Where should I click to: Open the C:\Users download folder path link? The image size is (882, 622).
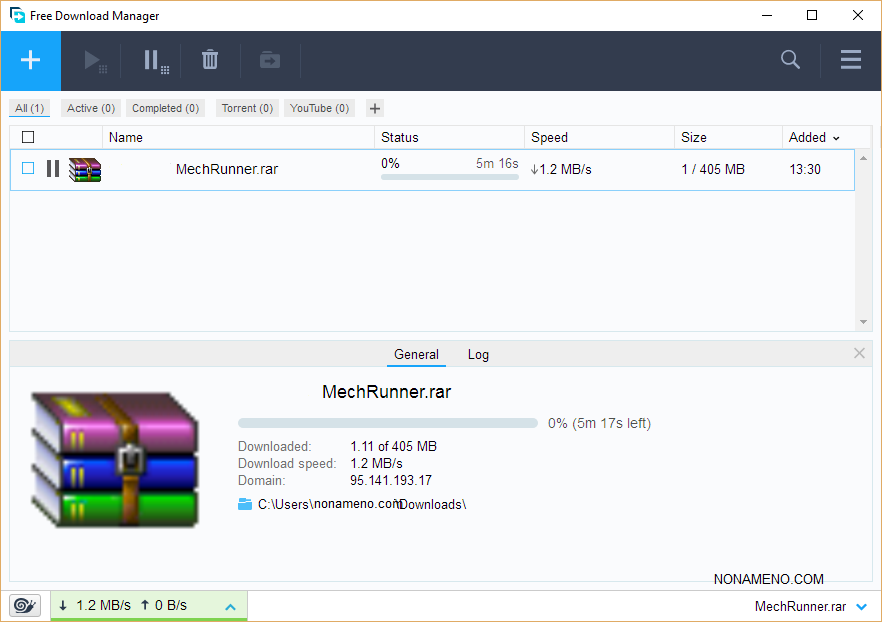point(360,504)
